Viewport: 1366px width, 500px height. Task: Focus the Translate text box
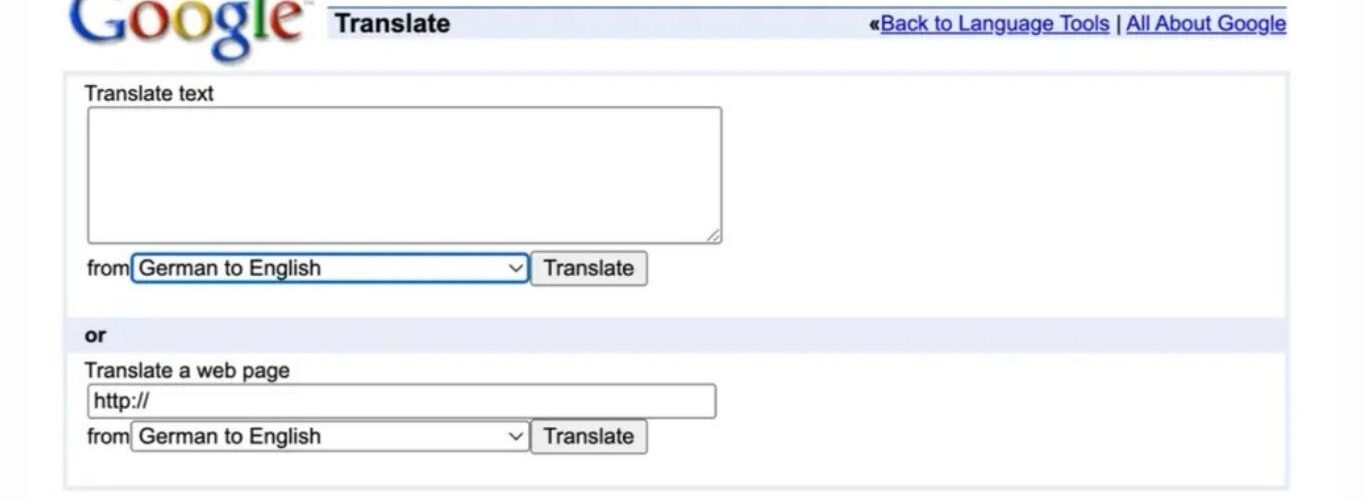(404, 175)
